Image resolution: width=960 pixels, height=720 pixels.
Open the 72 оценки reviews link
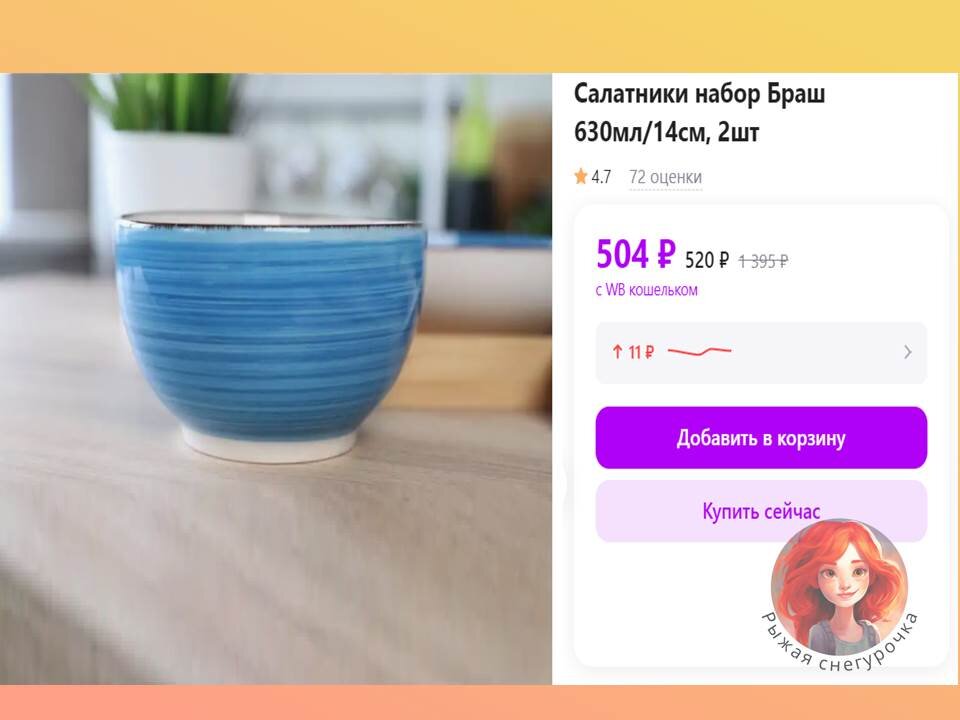666,177
